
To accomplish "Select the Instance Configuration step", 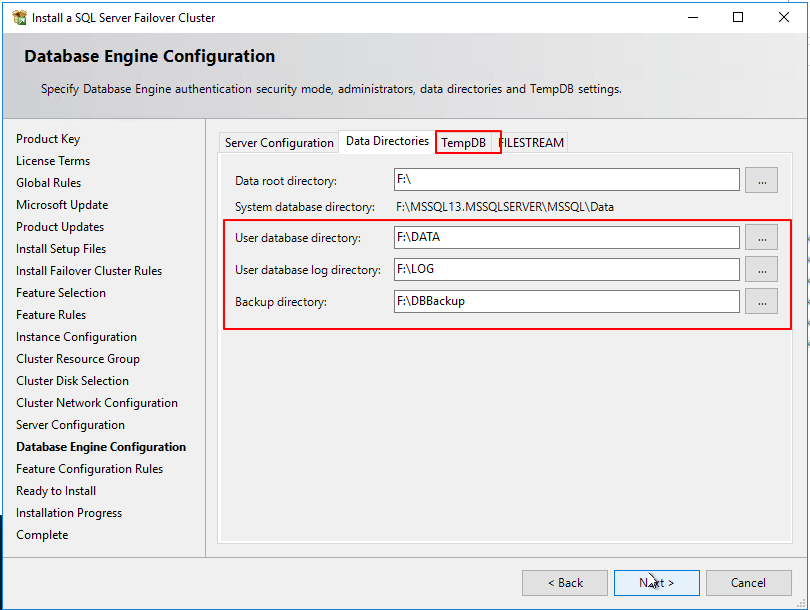I will pos(76,337).
